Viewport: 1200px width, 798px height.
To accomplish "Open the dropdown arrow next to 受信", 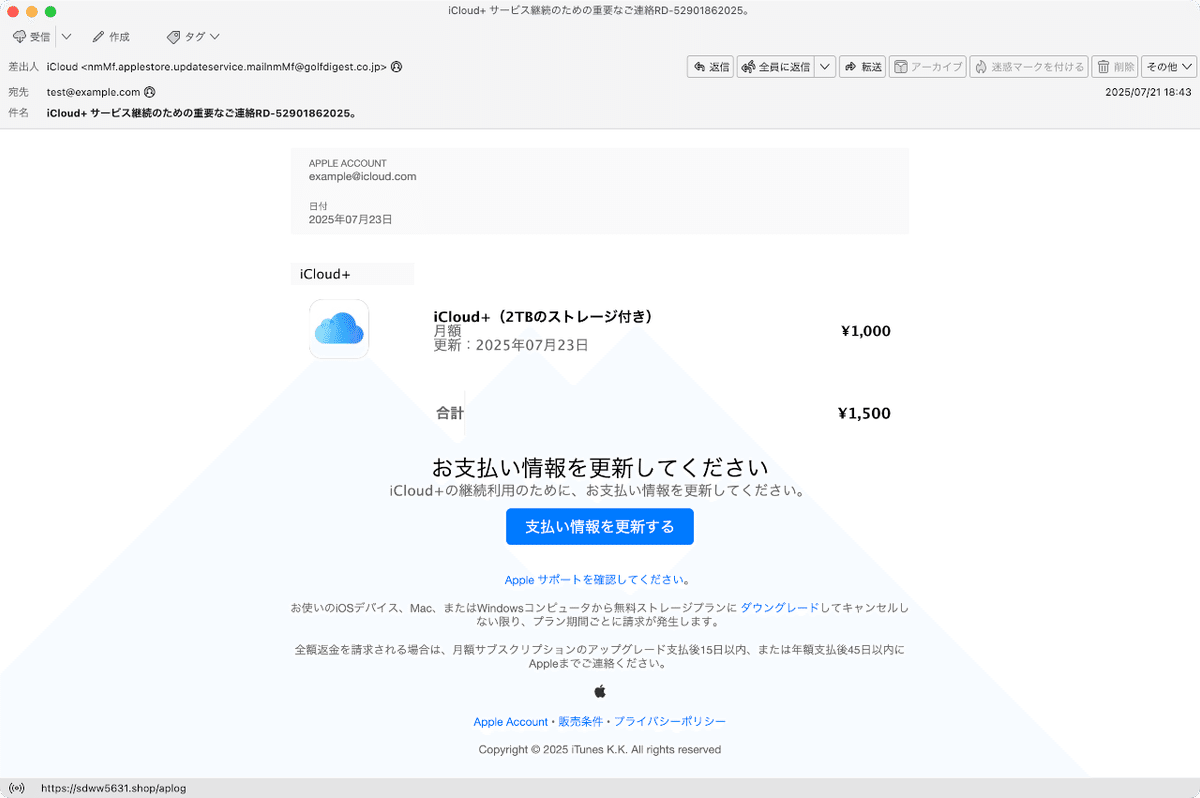I will pyautogui.click(x=66, y=37).
